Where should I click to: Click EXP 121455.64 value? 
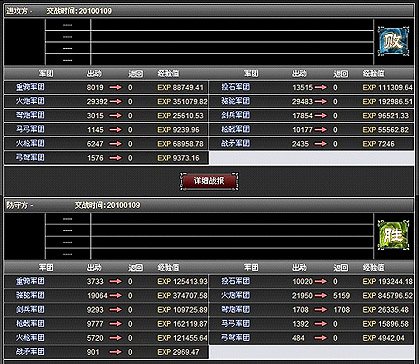coord(182,338)
